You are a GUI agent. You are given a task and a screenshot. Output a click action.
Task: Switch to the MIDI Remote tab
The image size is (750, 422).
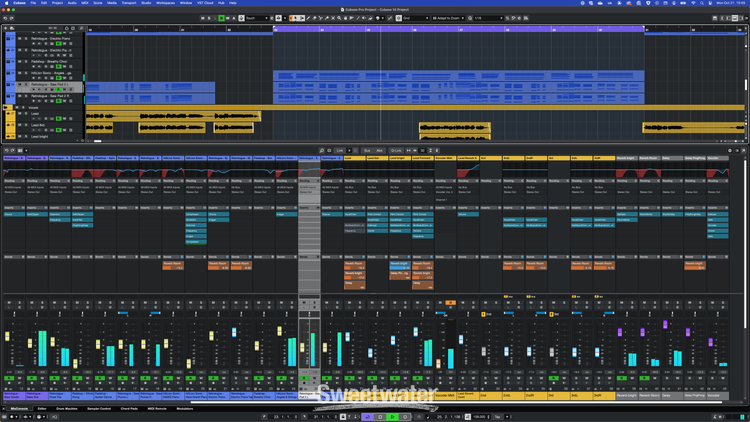(158, 409)
